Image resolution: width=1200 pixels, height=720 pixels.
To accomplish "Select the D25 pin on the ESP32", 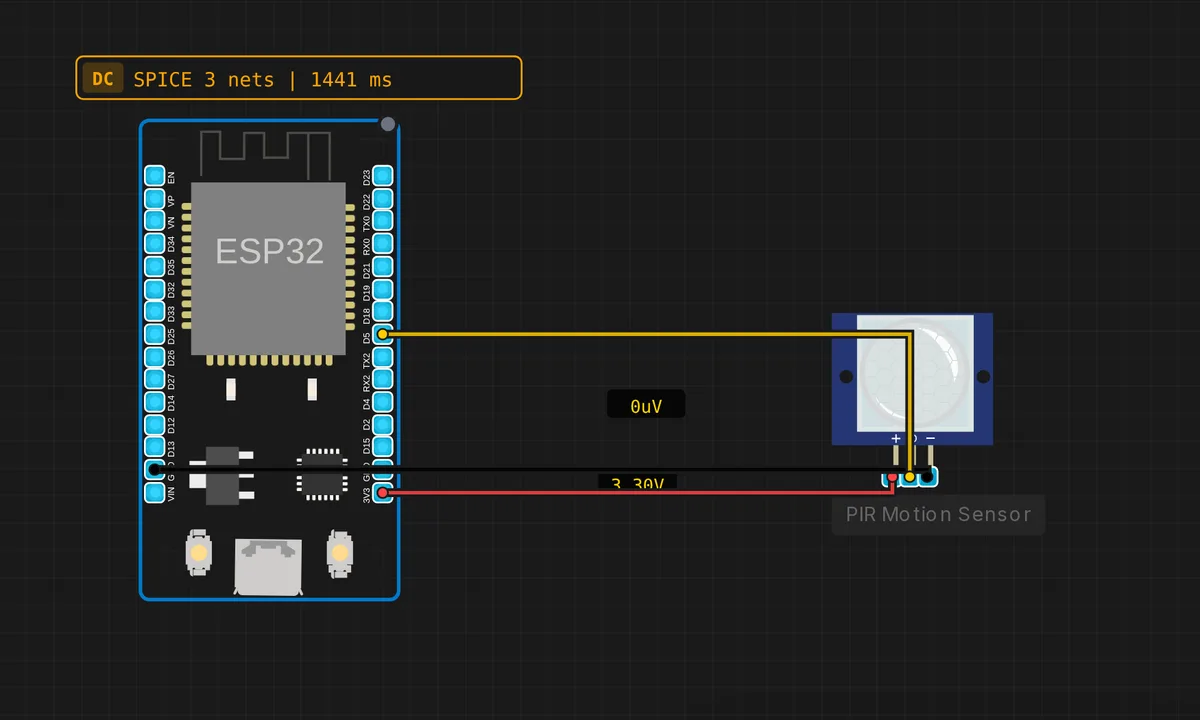I will click(x=154, y=334).
